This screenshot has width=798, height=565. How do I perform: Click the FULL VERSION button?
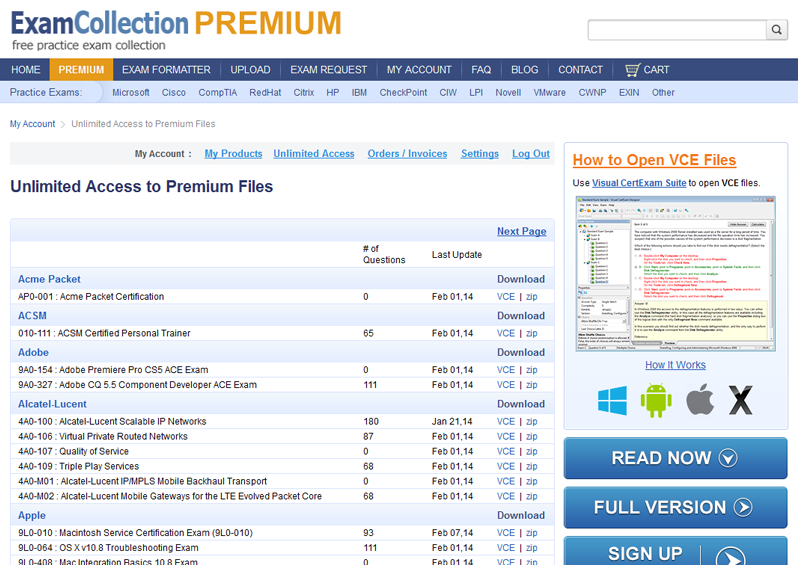pos(675,507)
